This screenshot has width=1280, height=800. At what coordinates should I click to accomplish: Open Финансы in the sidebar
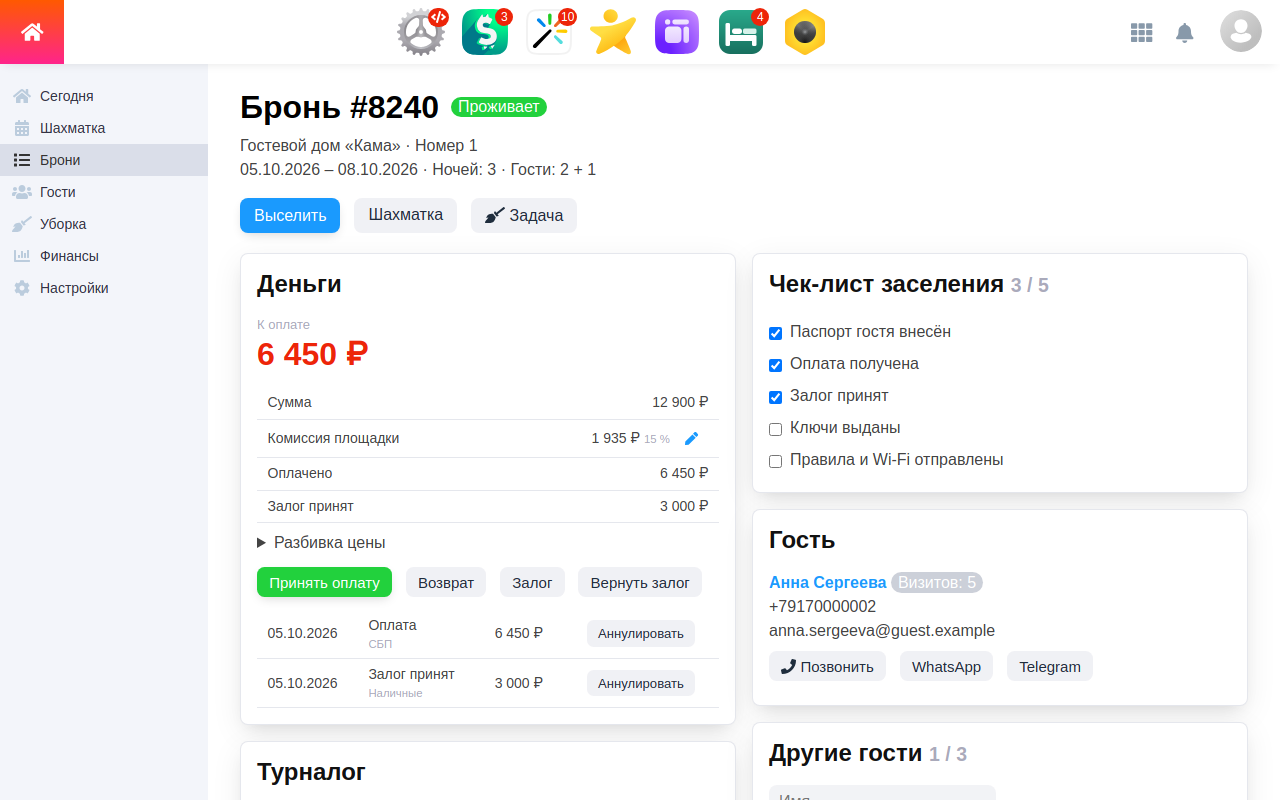click(104, 256)
